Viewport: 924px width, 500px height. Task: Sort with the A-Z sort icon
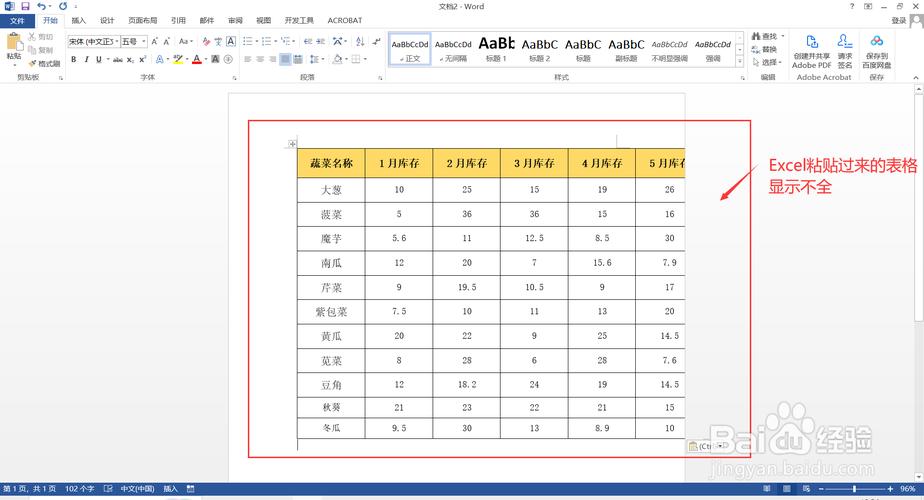[x=360, y=41]
